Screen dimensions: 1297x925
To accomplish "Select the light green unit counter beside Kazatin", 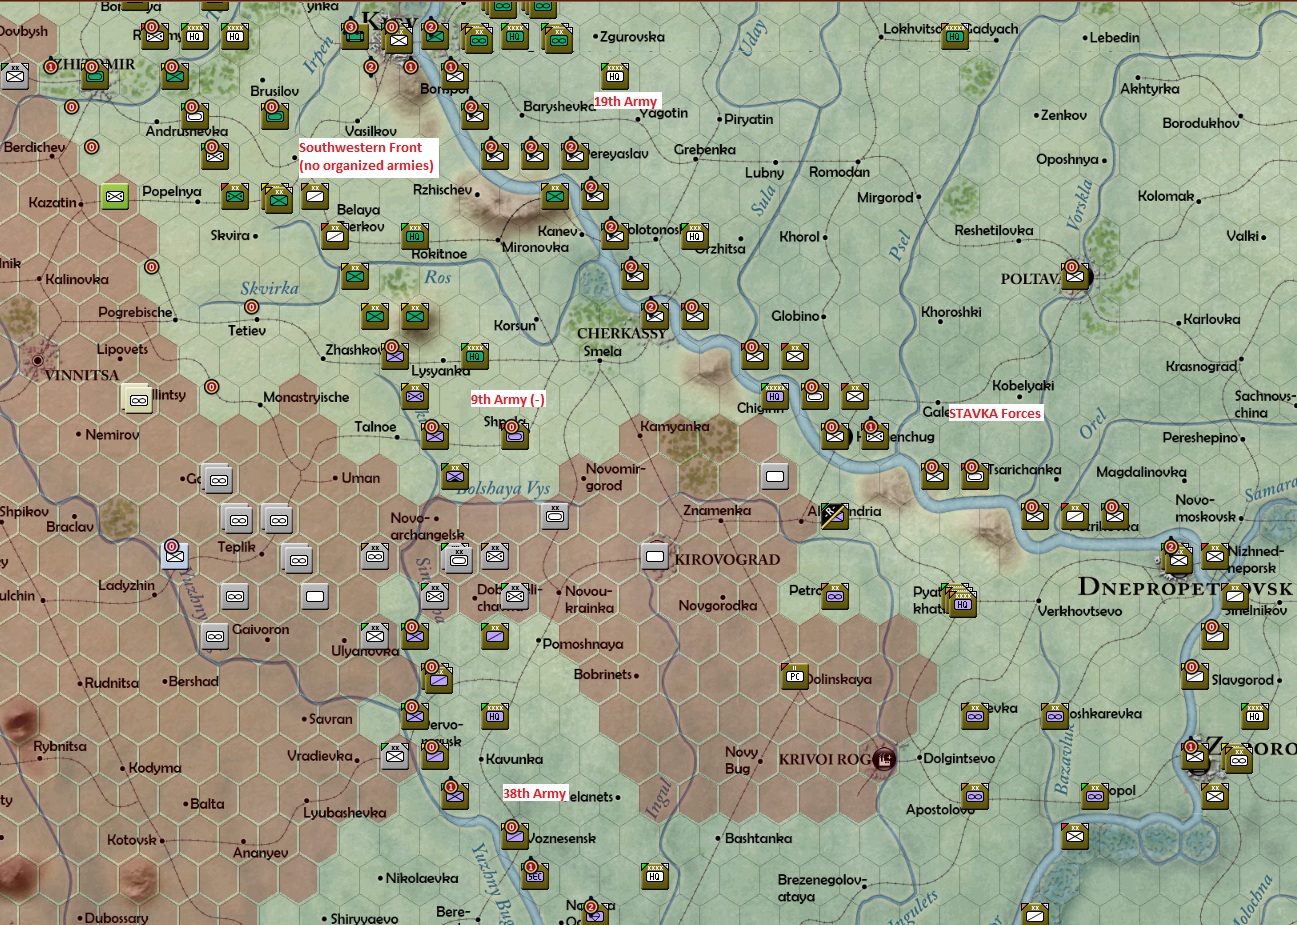I will [x=115, y=197].
